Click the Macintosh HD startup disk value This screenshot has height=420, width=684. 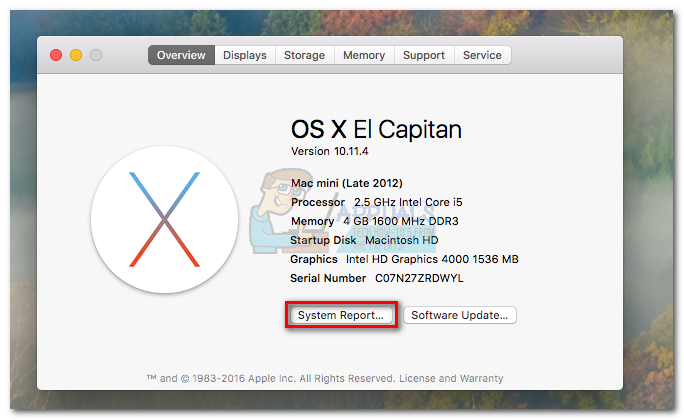402,240
